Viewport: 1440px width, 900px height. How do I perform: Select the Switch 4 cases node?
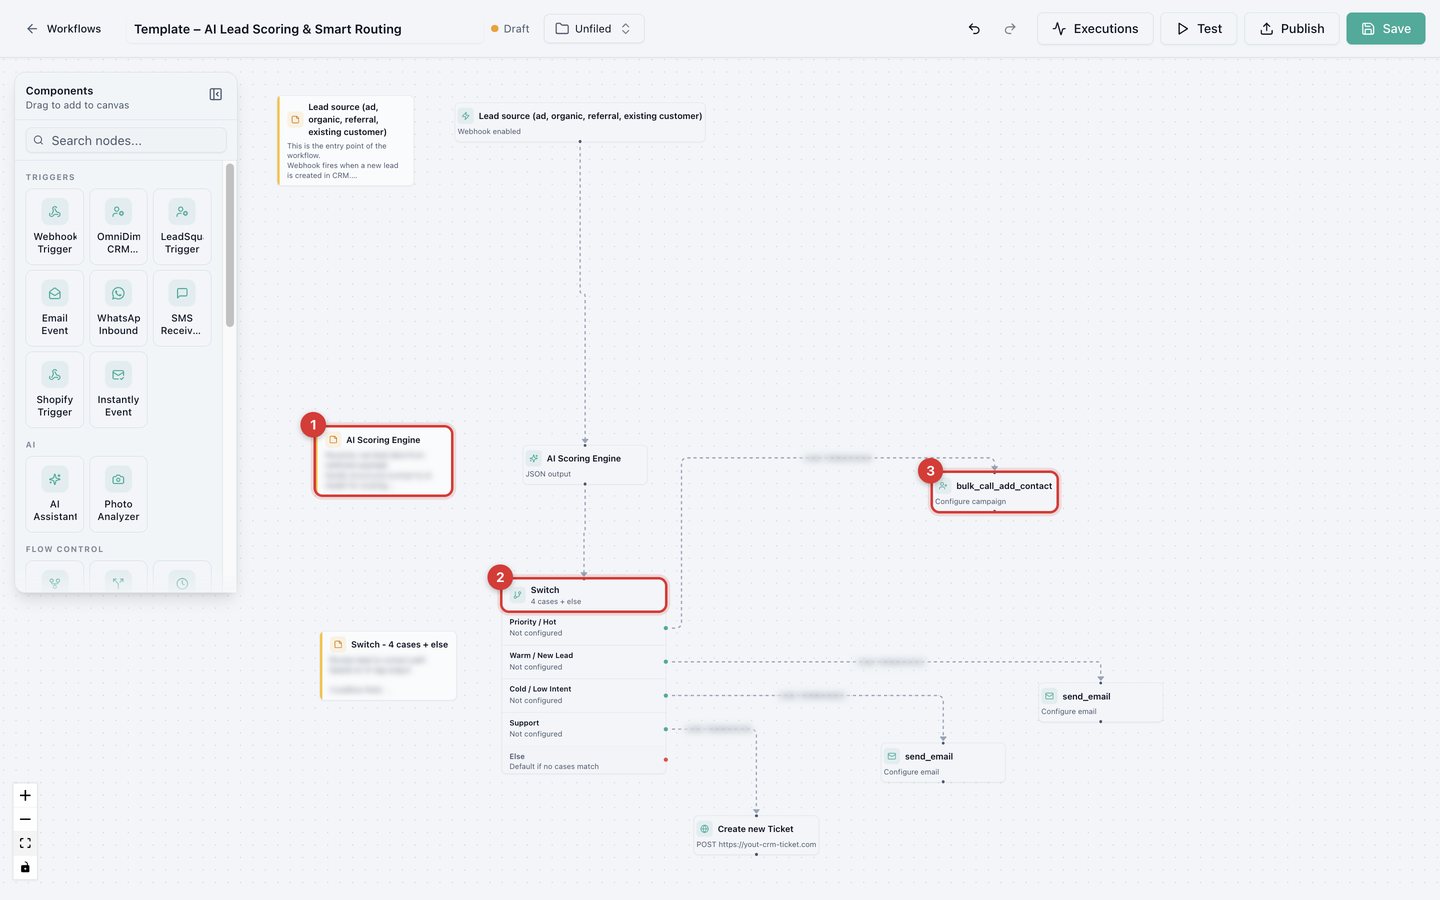coord(584,595)
